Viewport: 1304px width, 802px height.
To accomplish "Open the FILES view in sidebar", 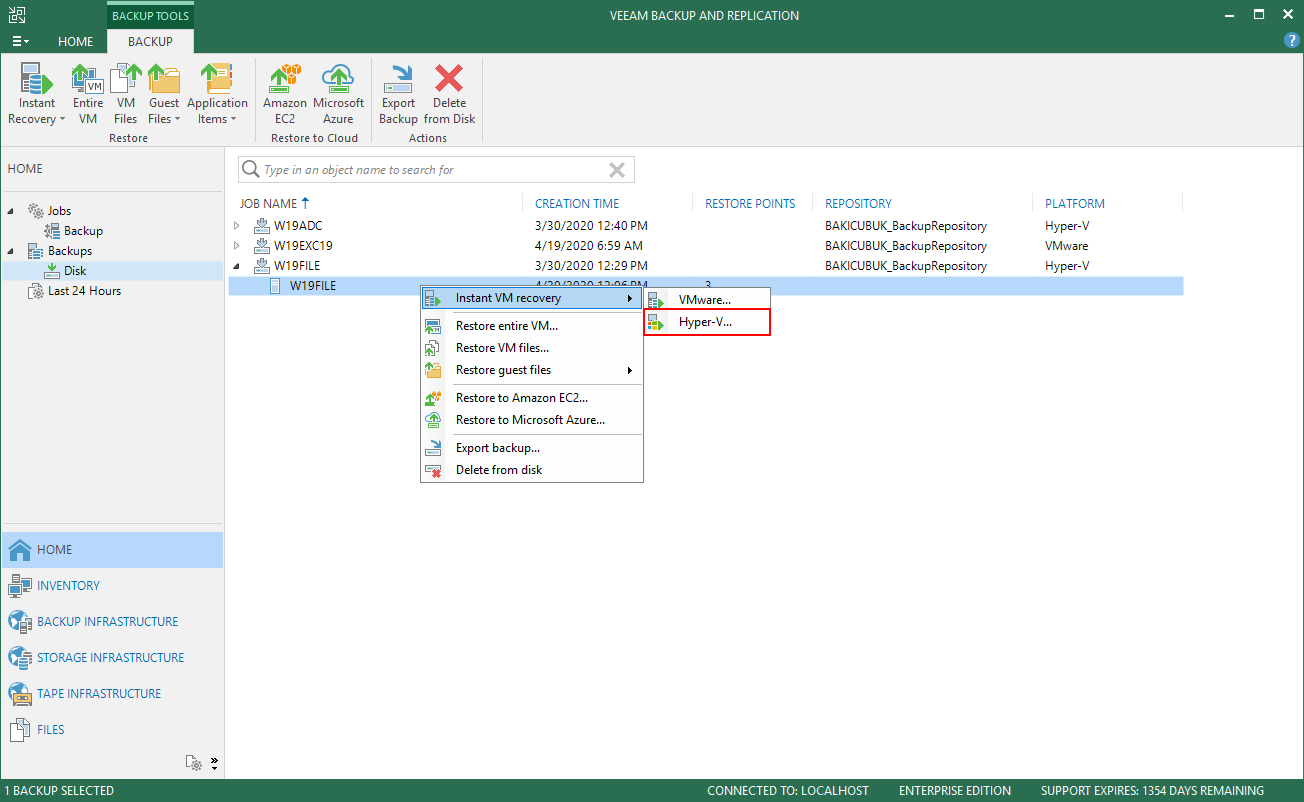I will tap(112, 730).
